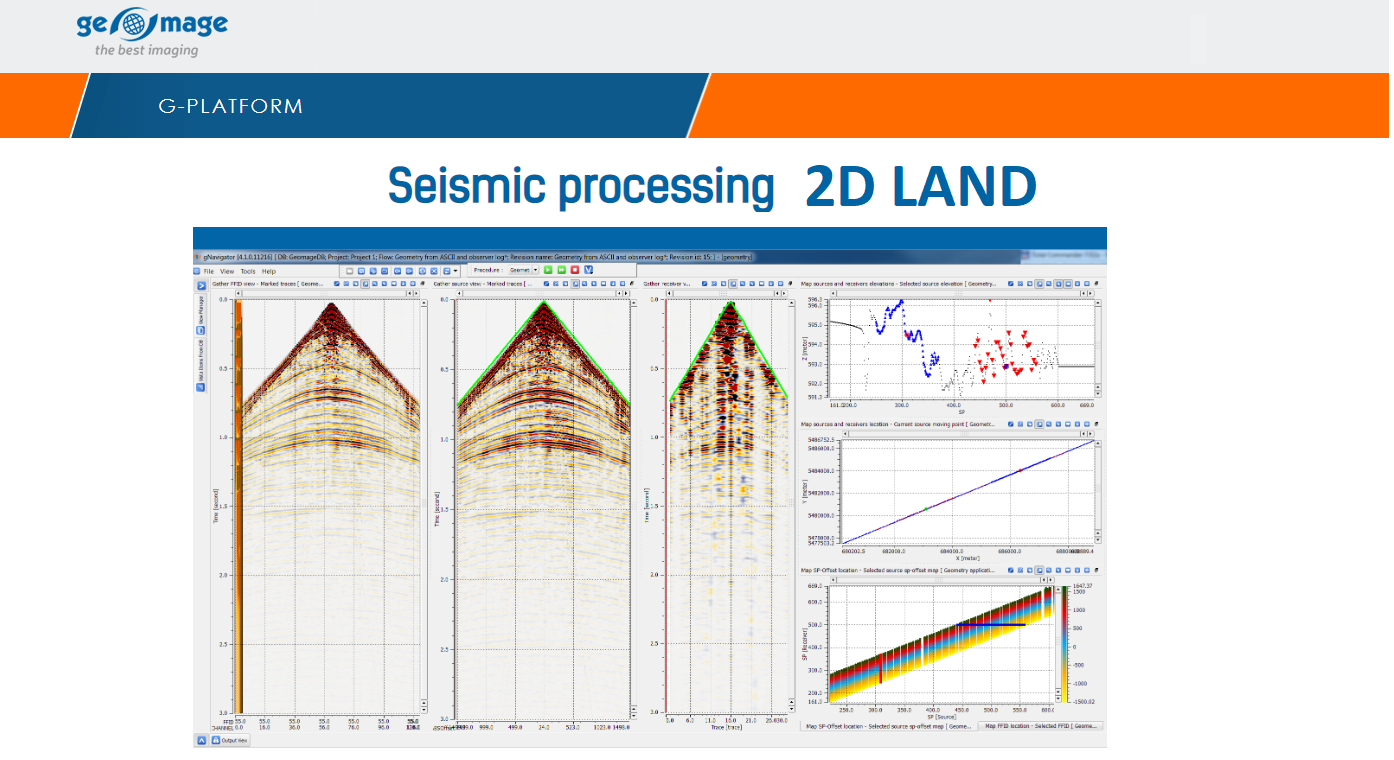
Task: Open the View menu
Action: (227, 271)
